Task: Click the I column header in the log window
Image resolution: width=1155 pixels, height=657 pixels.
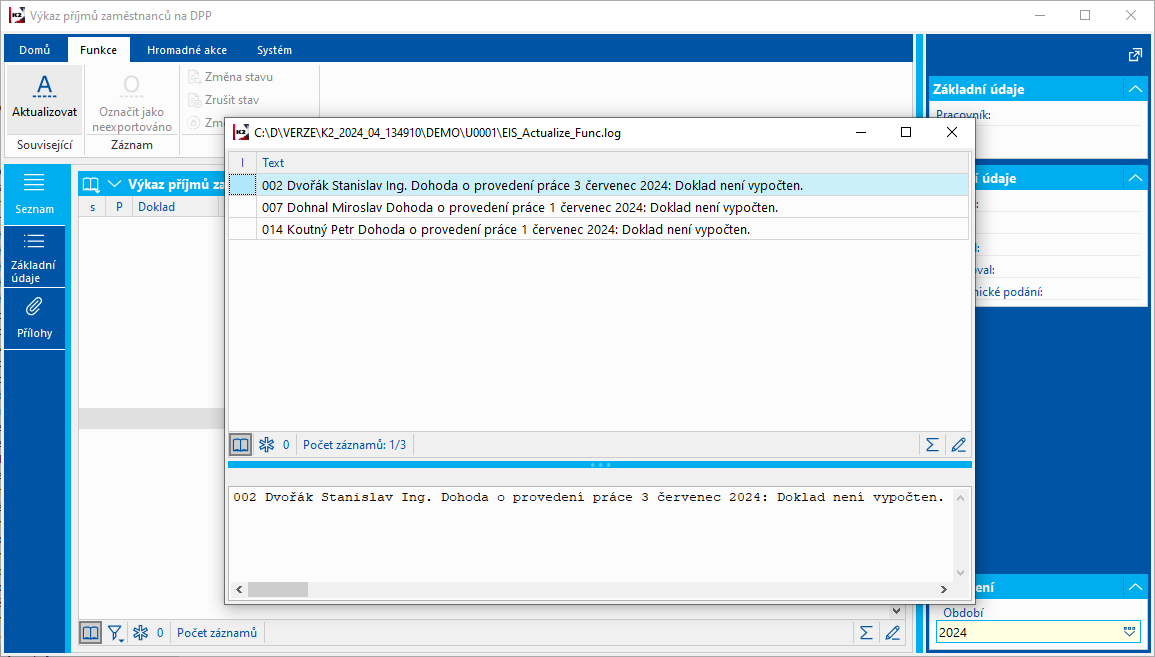Action: [x=242, y=163]
